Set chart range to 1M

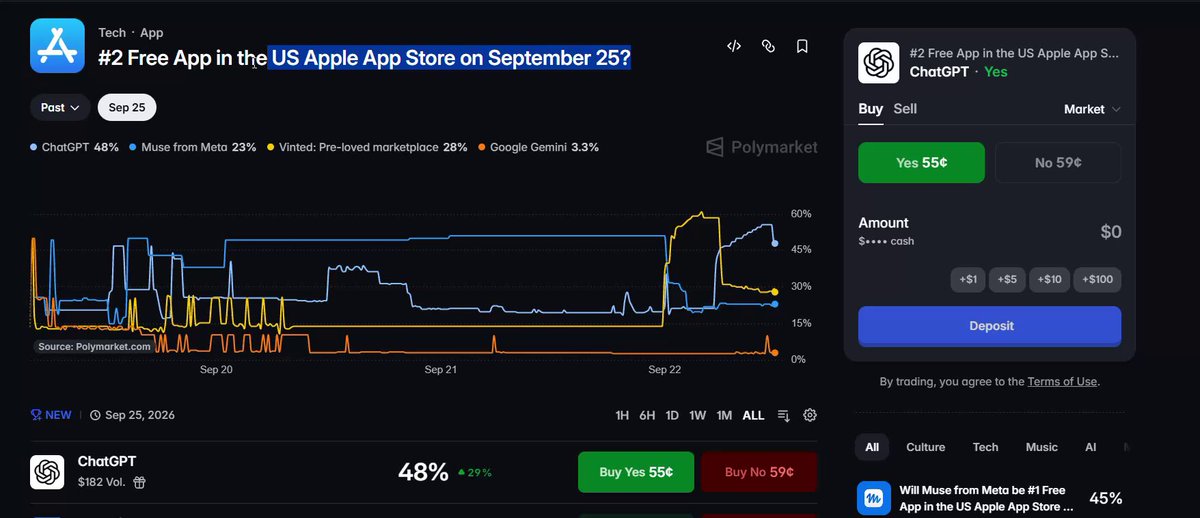(x=724, y=415)
